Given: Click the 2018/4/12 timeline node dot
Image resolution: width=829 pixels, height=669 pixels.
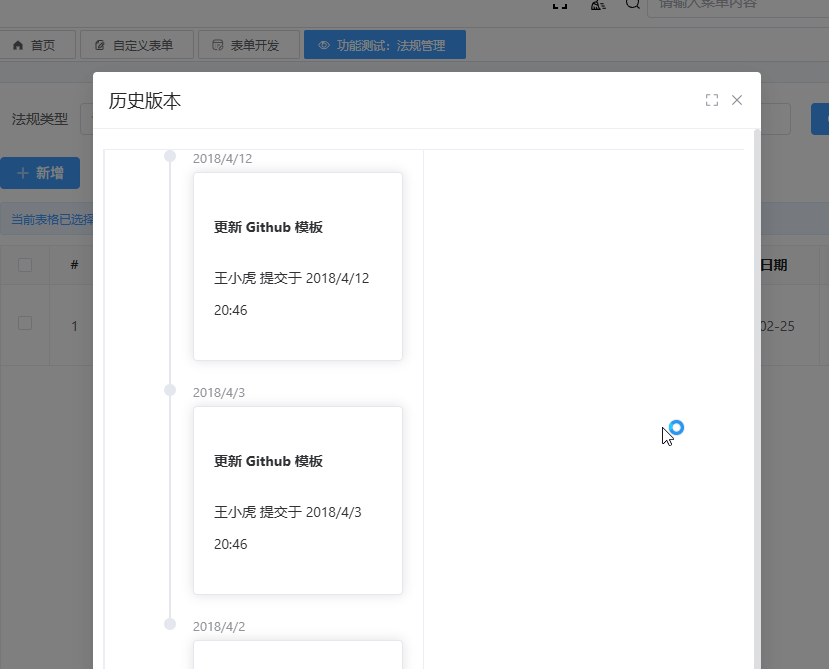Looking at the screenshot, I should [170, 156].
